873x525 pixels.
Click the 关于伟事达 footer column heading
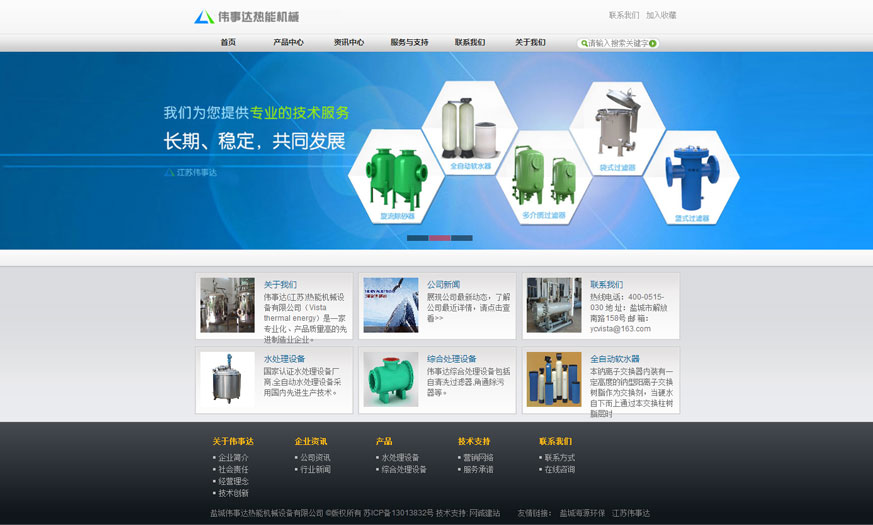pos(233,441)
